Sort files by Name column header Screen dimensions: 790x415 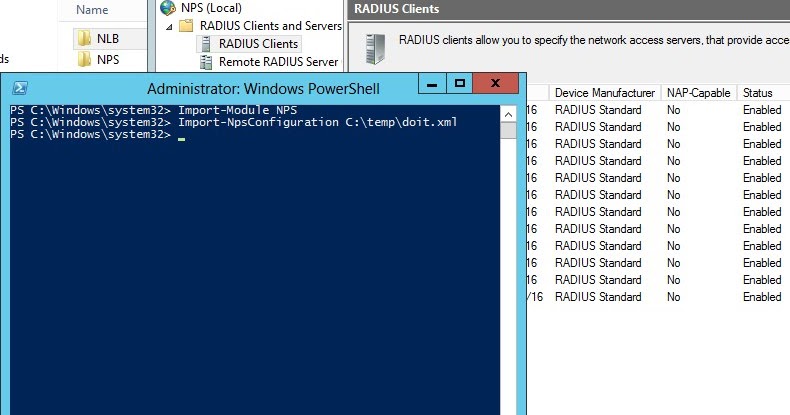point(92,10)
